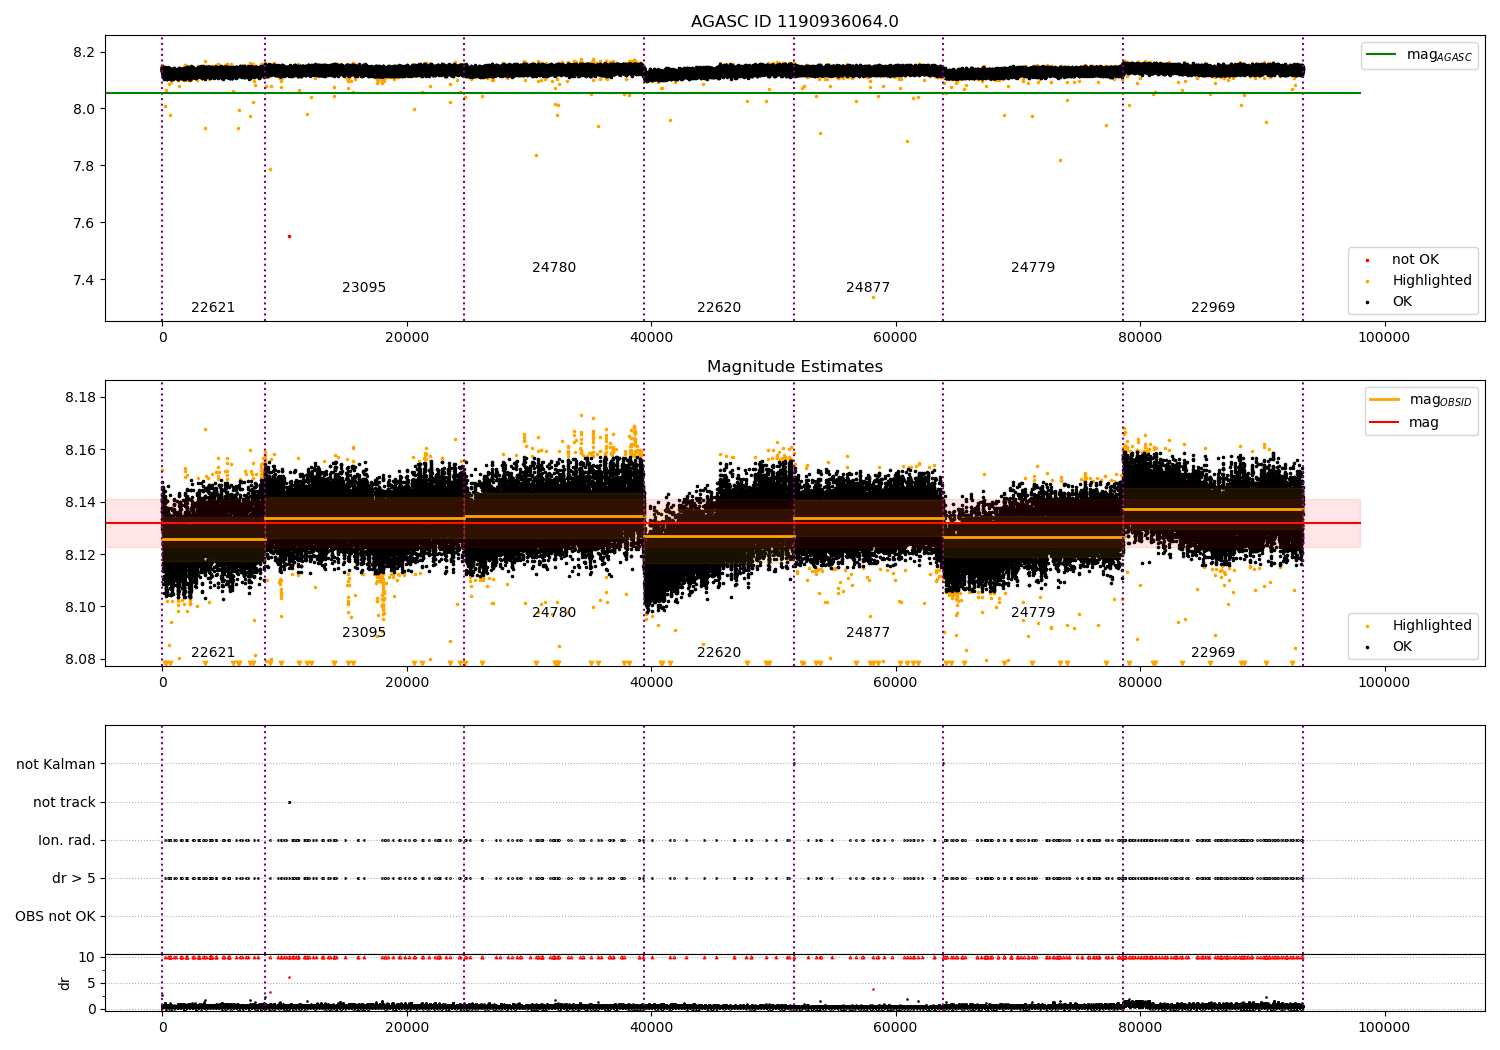Click the 'dr > 5' row label
1500x1050 pixels.
74,879
